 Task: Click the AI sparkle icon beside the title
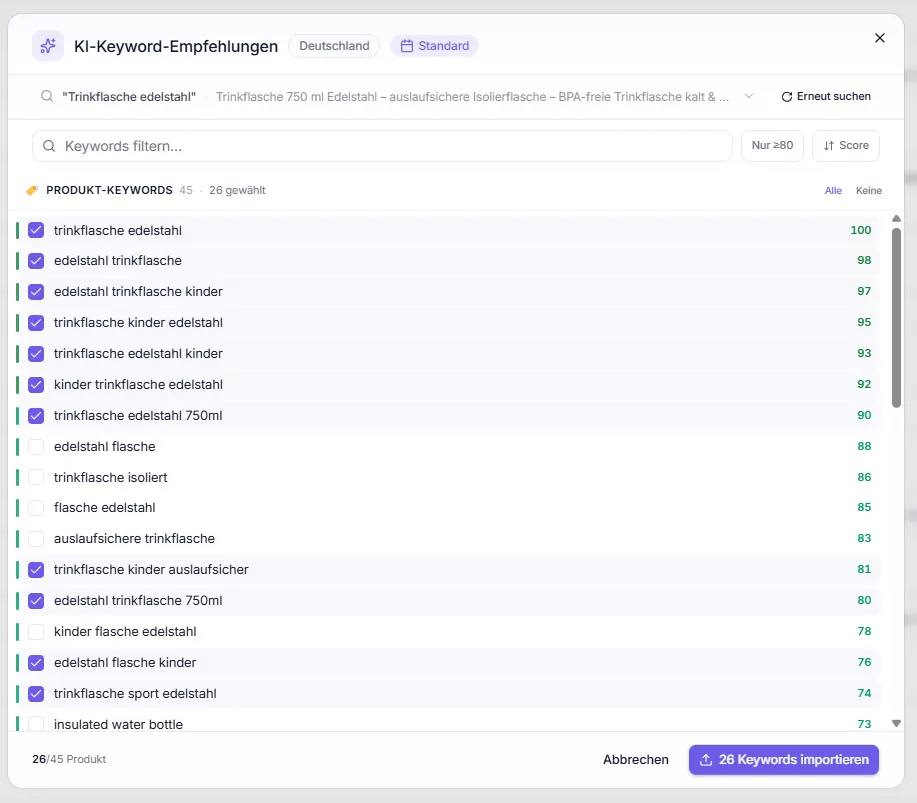pyautogui.click(x=48, y=46)
